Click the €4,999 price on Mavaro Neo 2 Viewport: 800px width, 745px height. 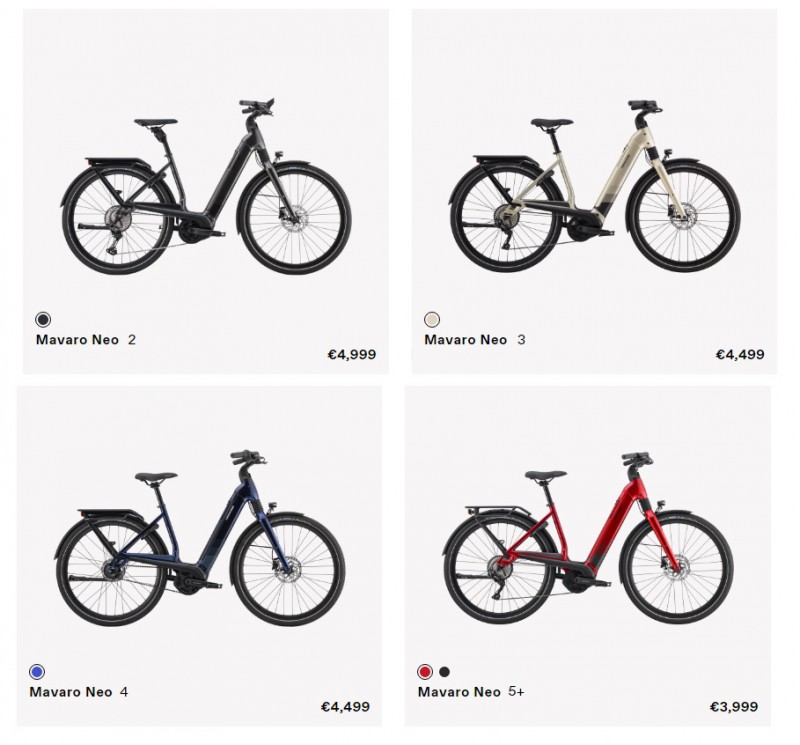(x=352, y=354)
